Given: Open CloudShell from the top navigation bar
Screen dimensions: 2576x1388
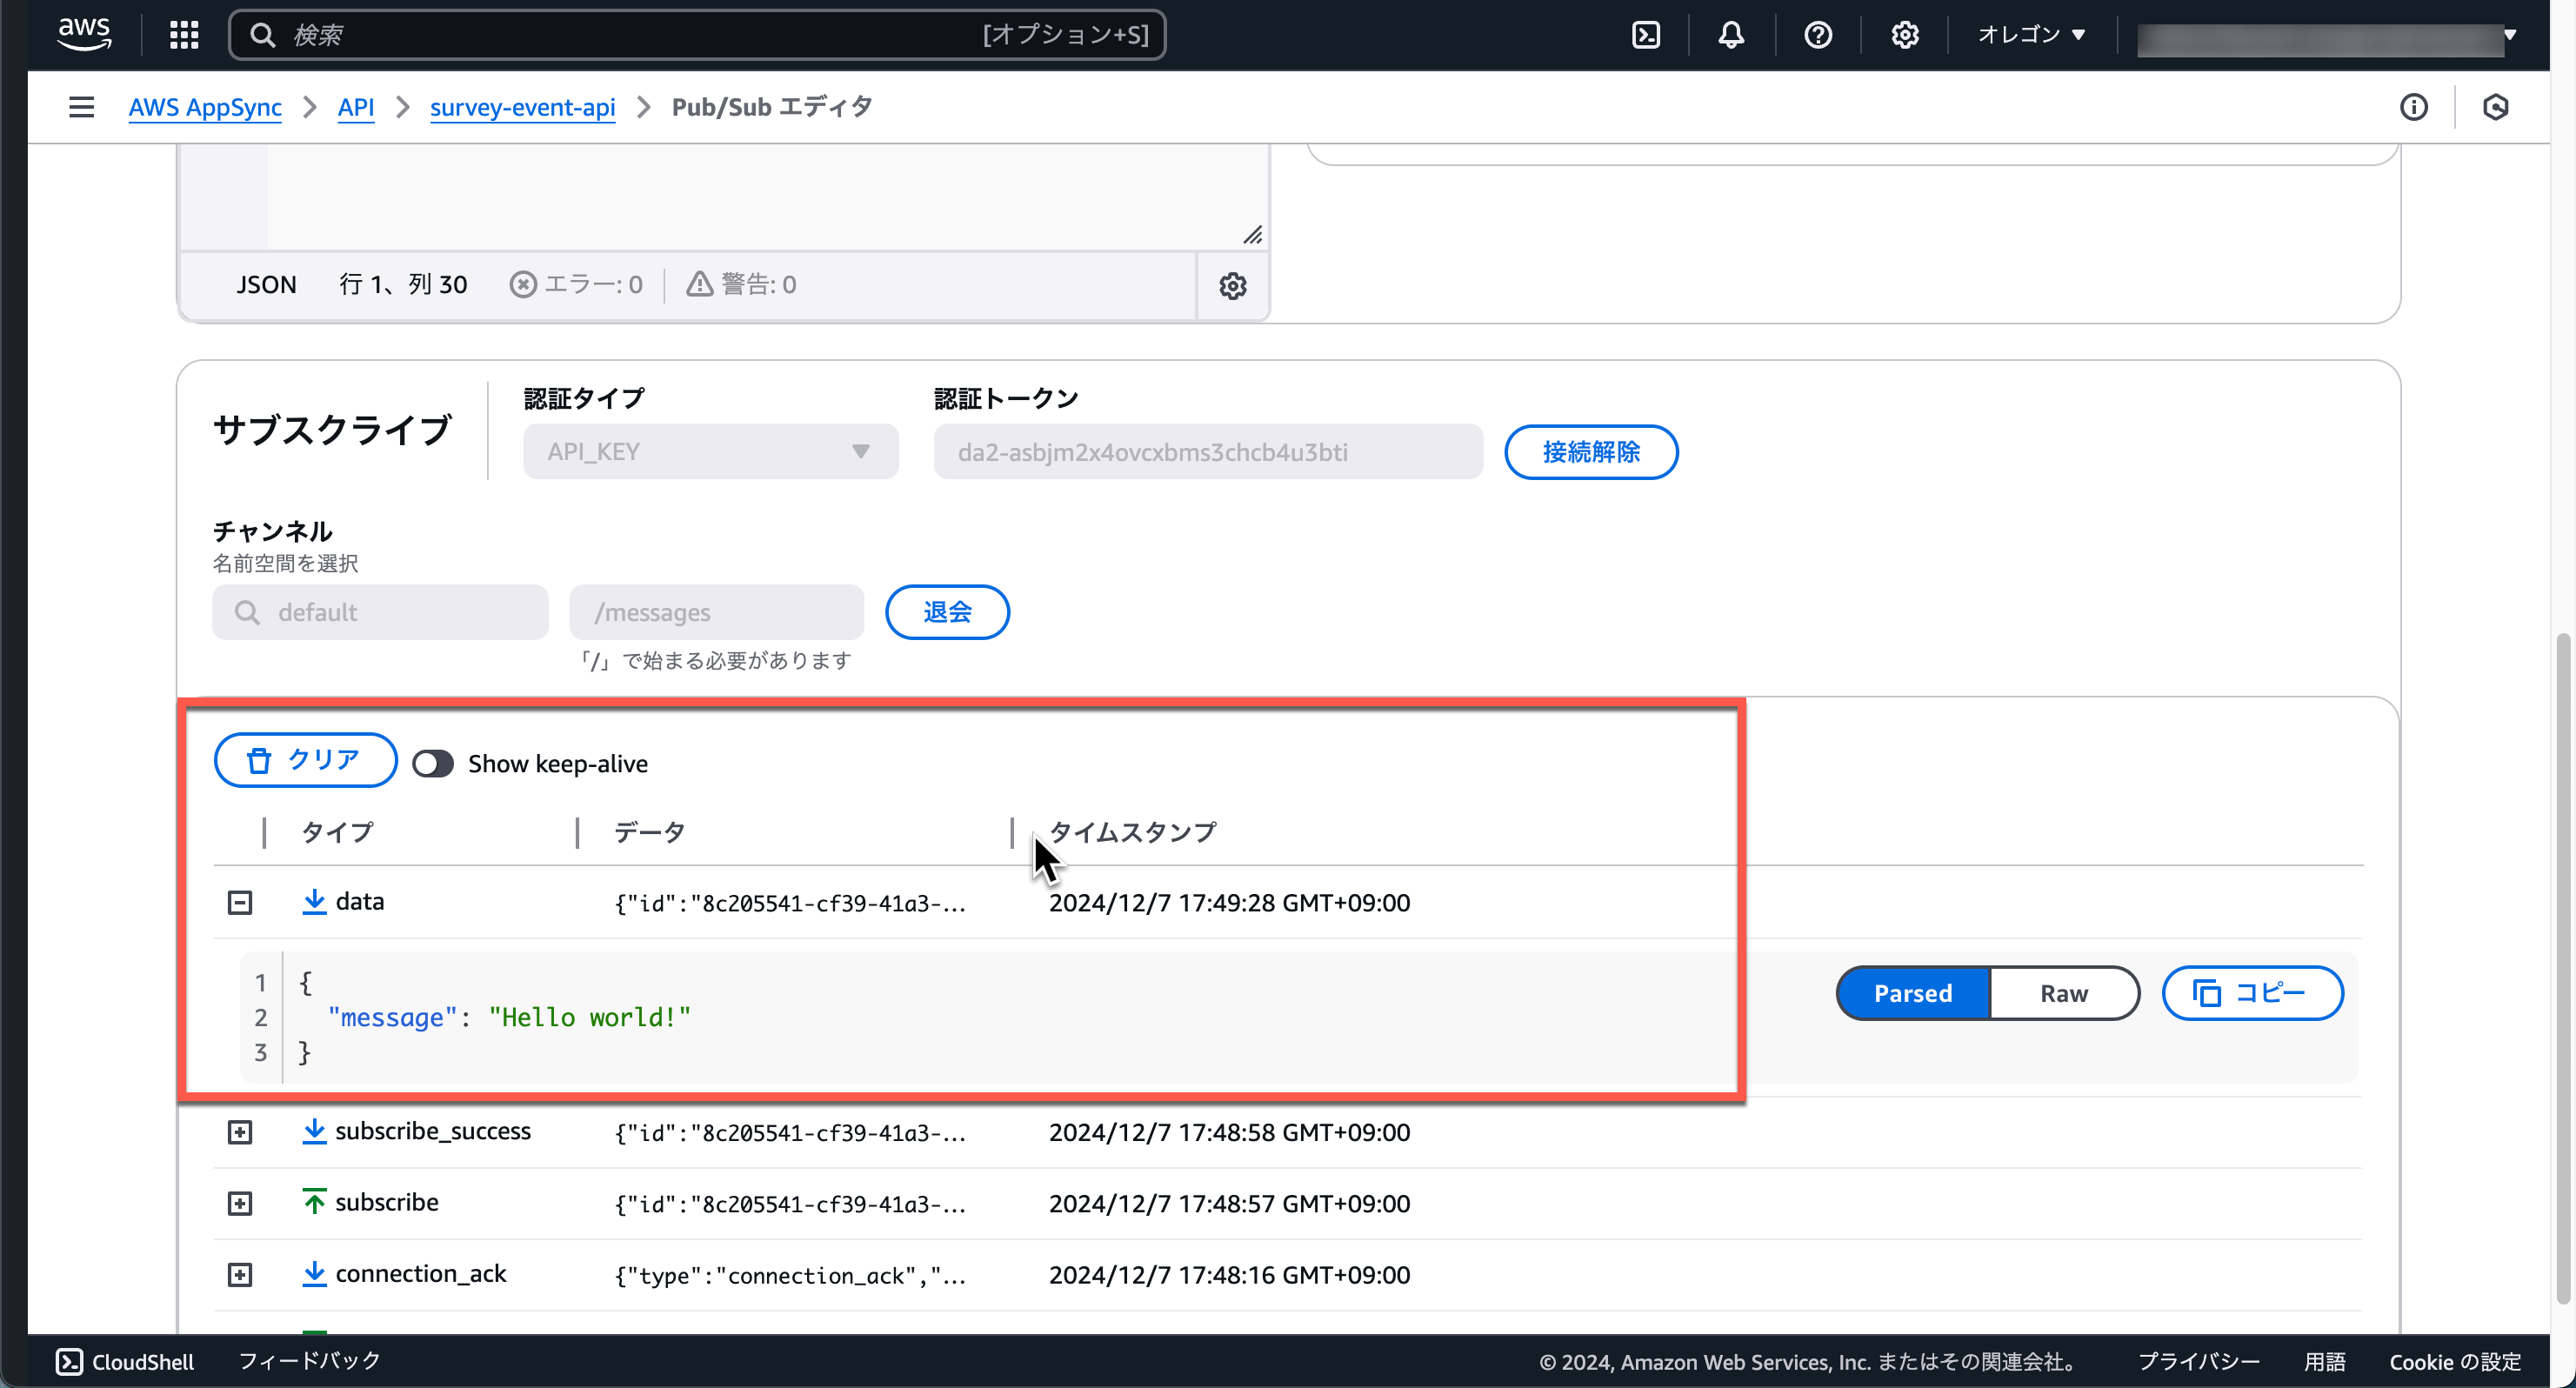Looking at the screenshot, I should [124, 1361].
